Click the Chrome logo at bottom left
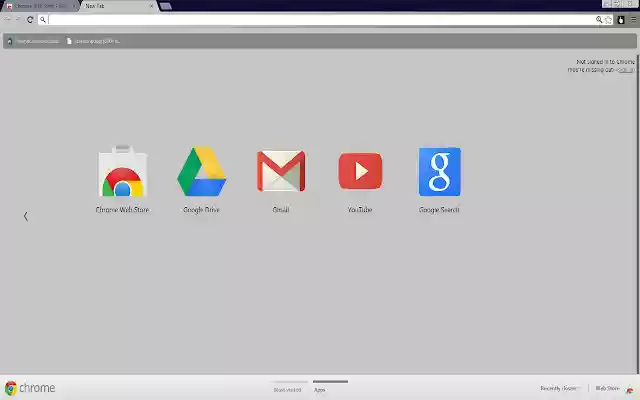Image resolution: width=640 pixels, height=400 pixels. click(30, 388)
